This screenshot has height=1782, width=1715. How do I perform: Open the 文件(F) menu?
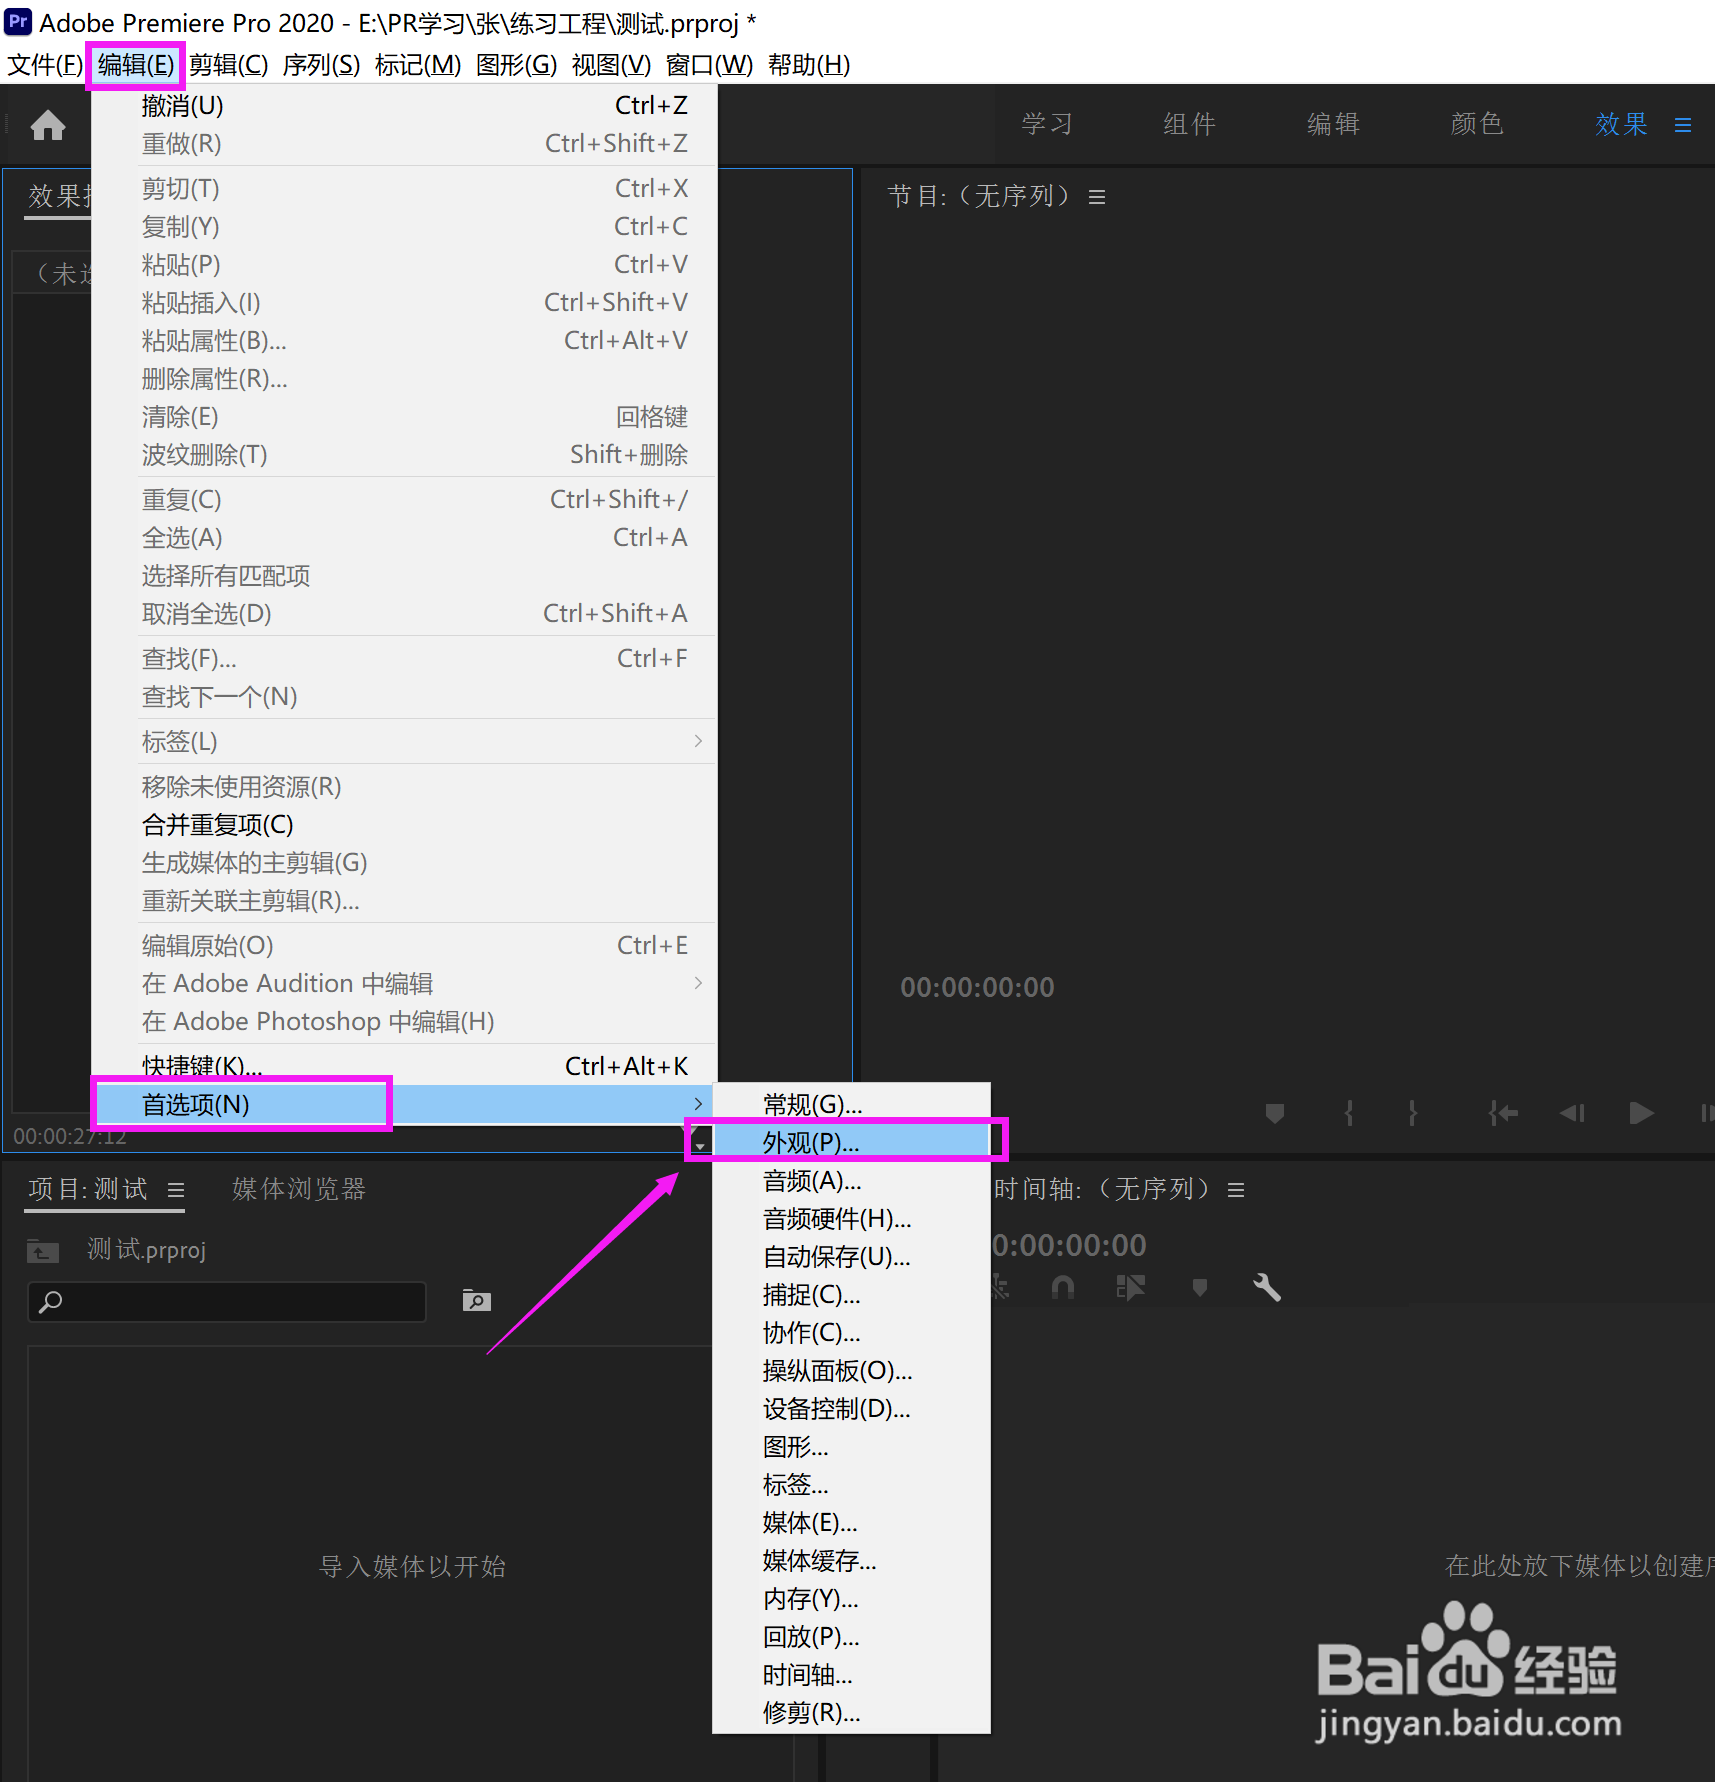point(45,65)
